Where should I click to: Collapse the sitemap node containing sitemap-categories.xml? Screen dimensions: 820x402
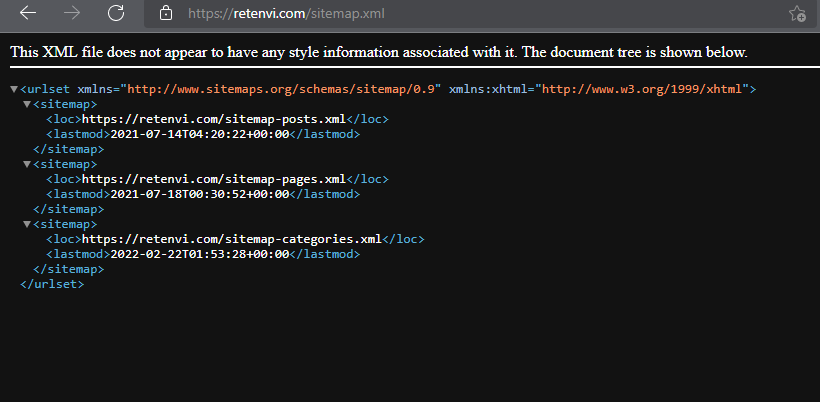click(x=27, y=224)
